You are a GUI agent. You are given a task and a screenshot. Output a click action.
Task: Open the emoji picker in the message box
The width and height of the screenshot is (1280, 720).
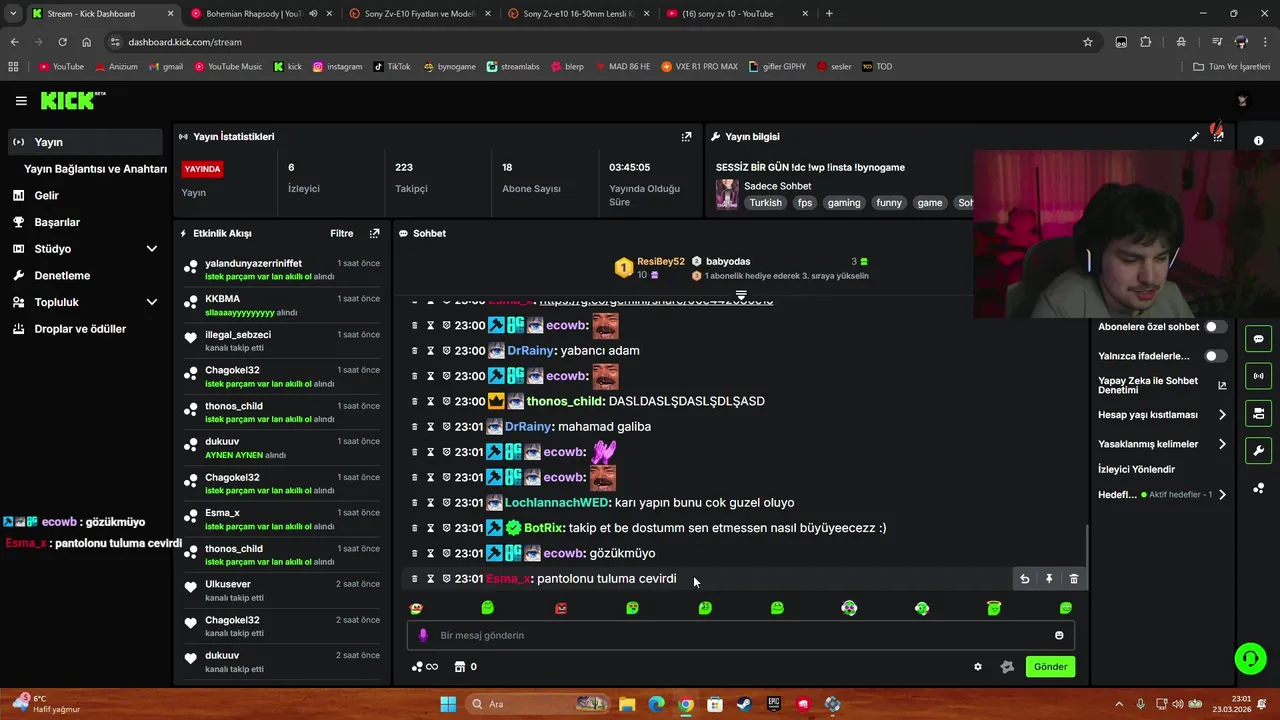(x=1059, y=635)
